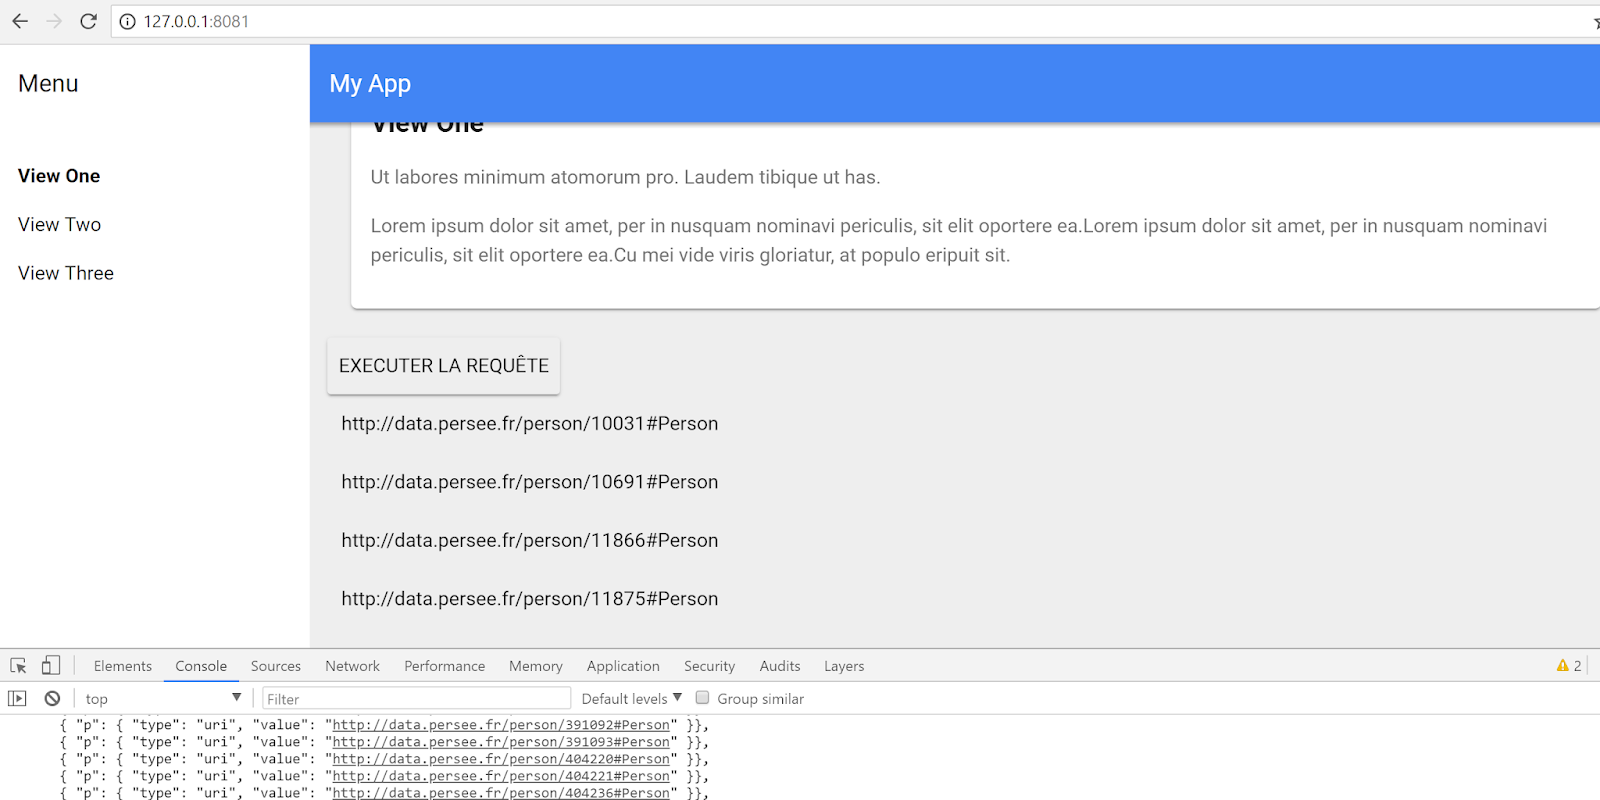Activate the DevTools inspect element picker

18,666
